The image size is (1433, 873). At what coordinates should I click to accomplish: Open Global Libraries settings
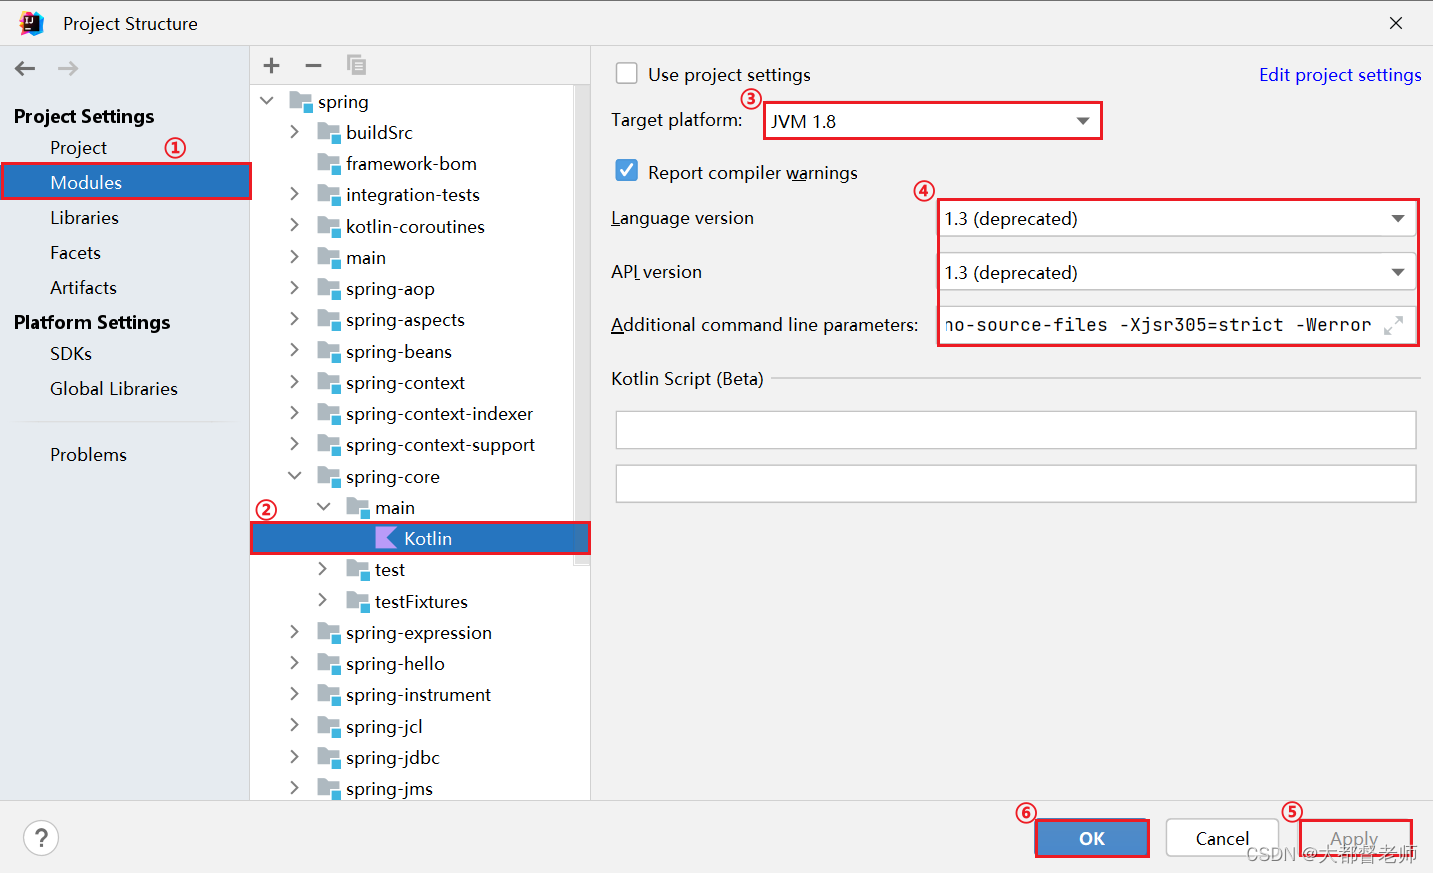click(x=114, y=389)
